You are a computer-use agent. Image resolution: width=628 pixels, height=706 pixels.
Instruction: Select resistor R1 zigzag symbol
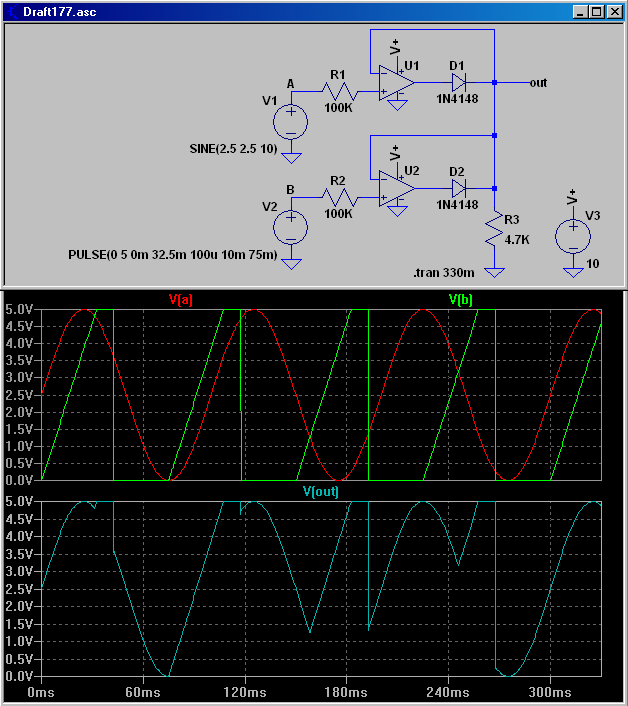[x=340, y=91]
